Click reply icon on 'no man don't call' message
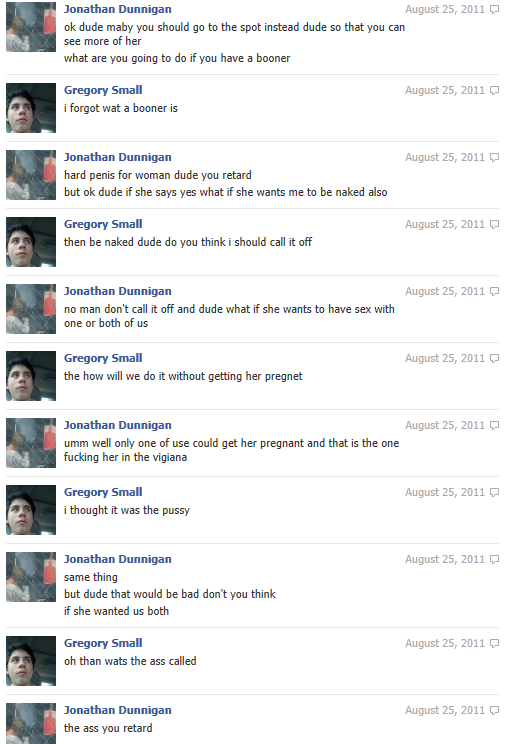 (494, 291)
